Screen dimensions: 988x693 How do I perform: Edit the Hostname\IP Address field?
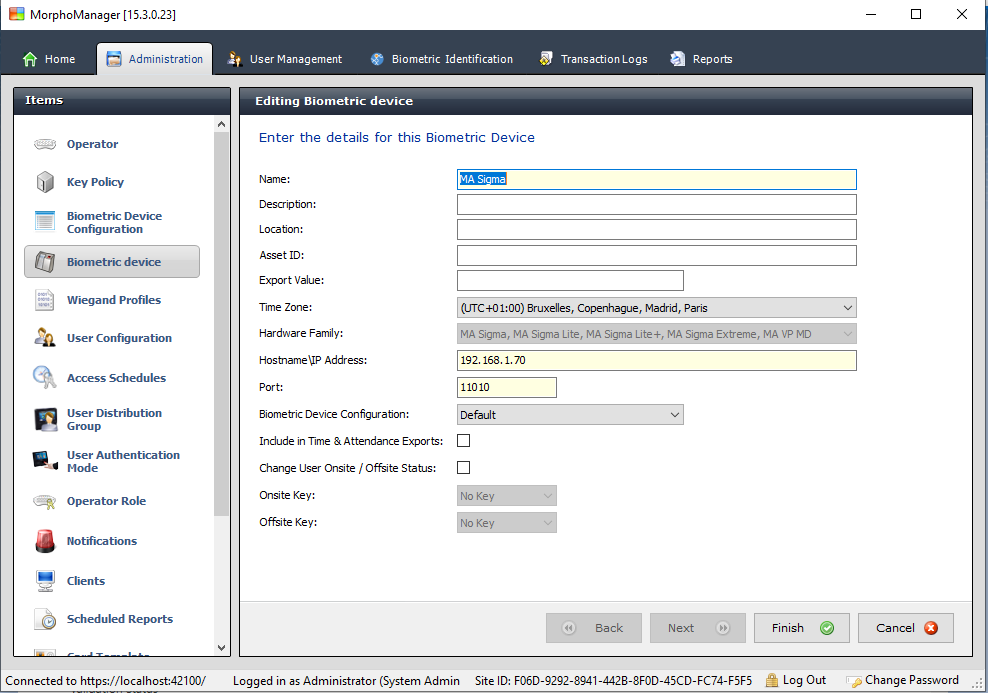tap(655, 360)
